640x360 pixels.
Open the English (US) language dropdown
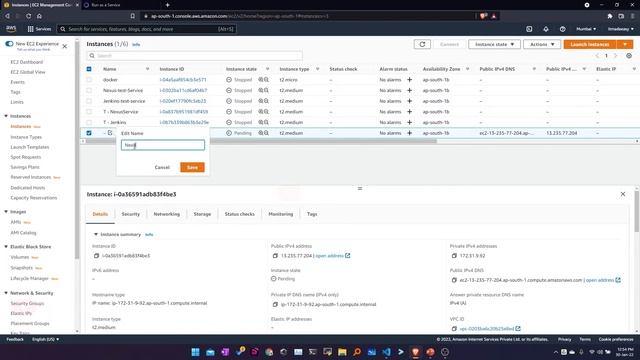click(45, 339)
